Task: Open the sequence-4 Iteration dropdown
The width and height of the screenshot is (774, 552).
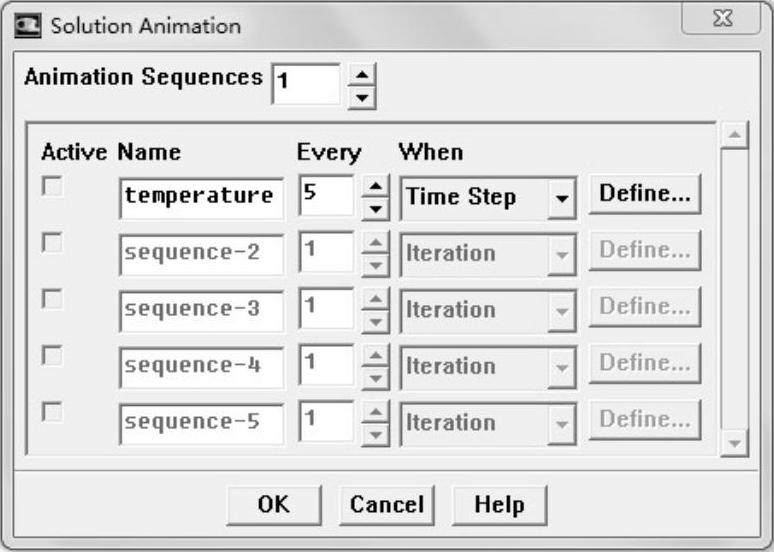Action: [x=561, y=367]
